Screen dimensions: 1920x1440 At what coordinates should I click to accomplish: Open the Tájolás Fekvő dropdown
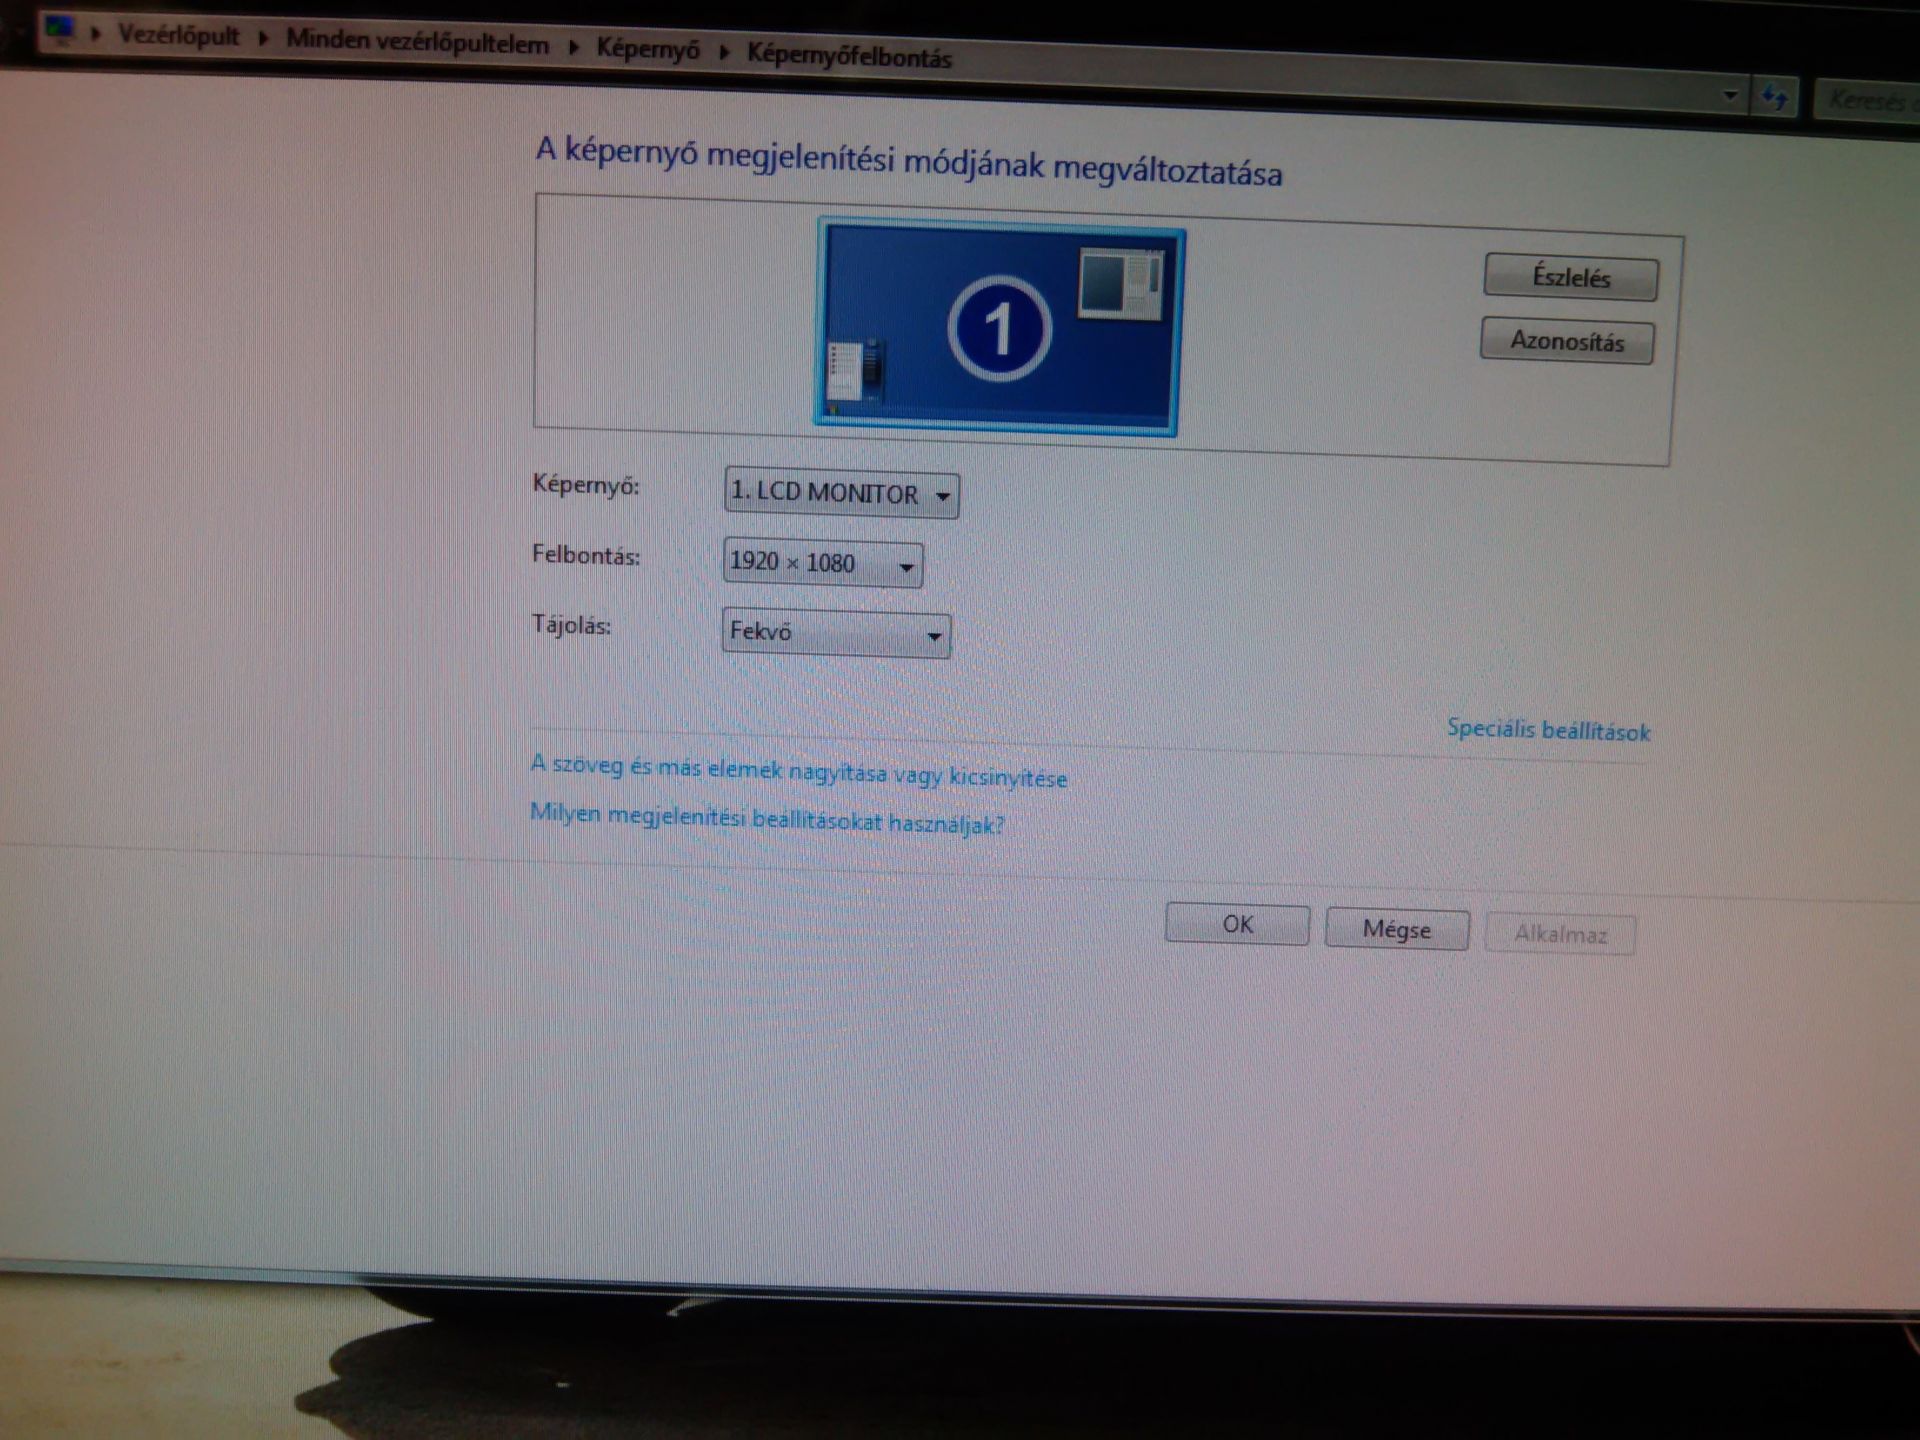tap(836, 633)
